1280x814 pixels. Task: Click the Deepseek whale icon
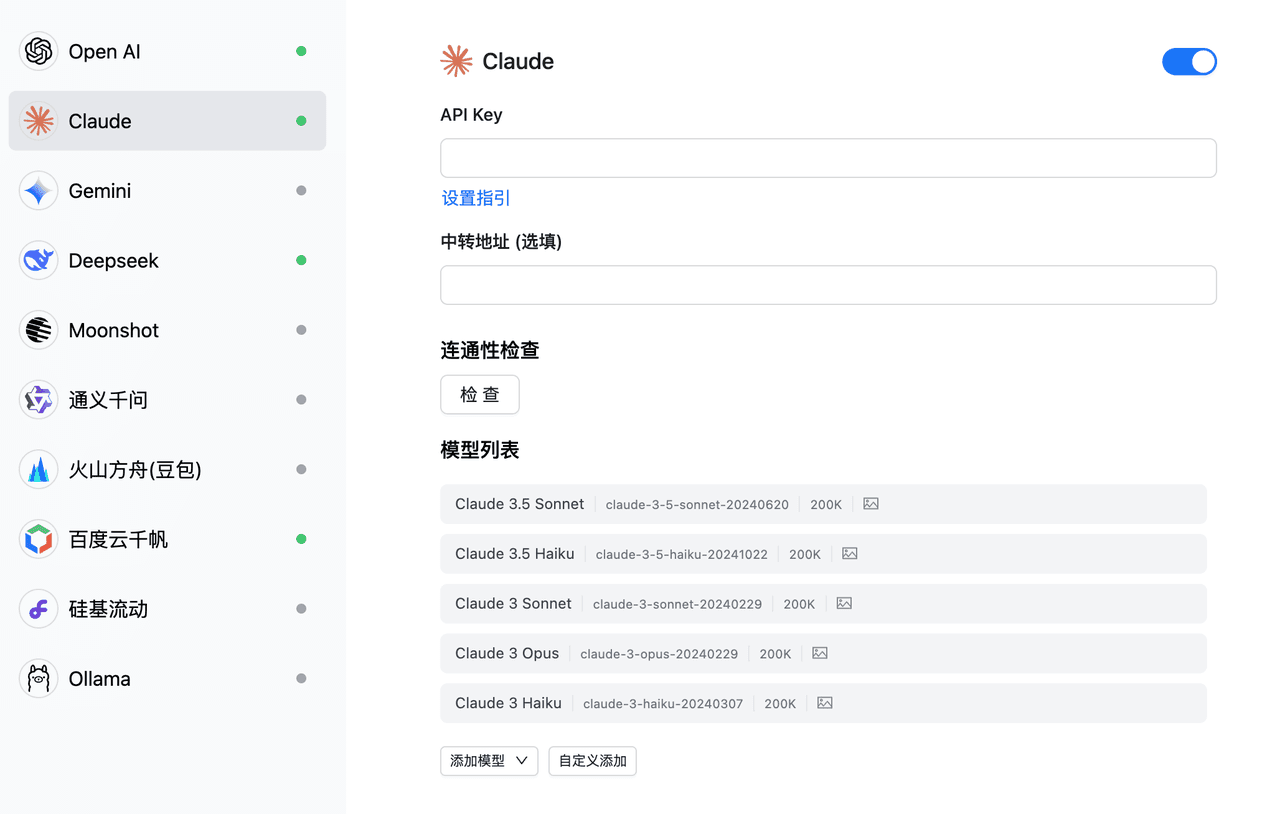(38, 260)
